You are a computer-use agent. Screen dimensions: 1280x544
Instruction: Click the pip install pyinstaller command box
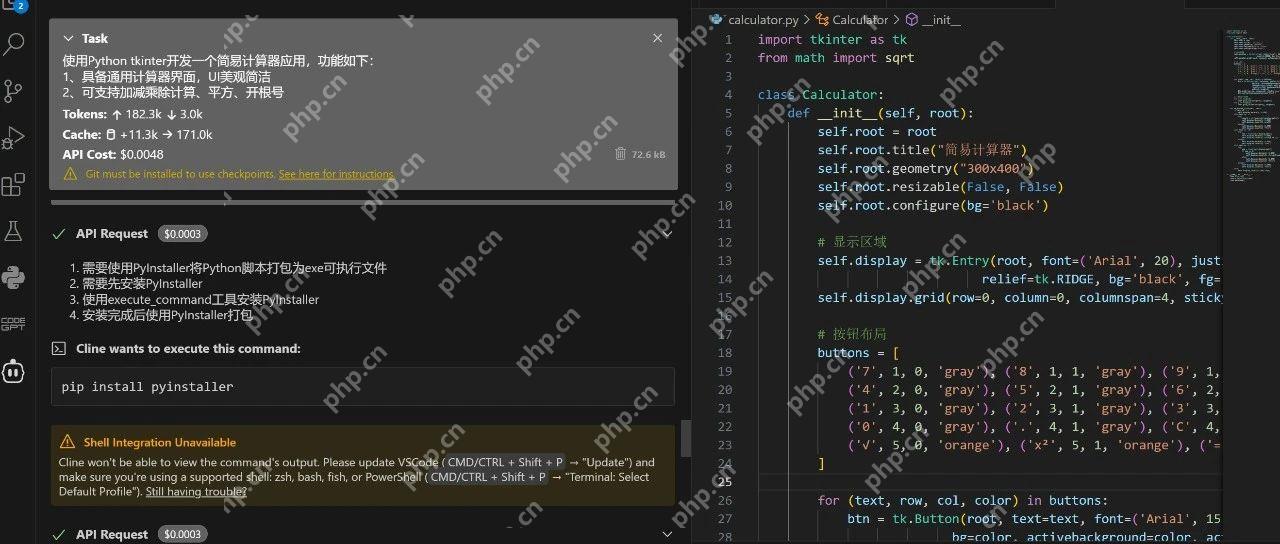tap(363, 386)
